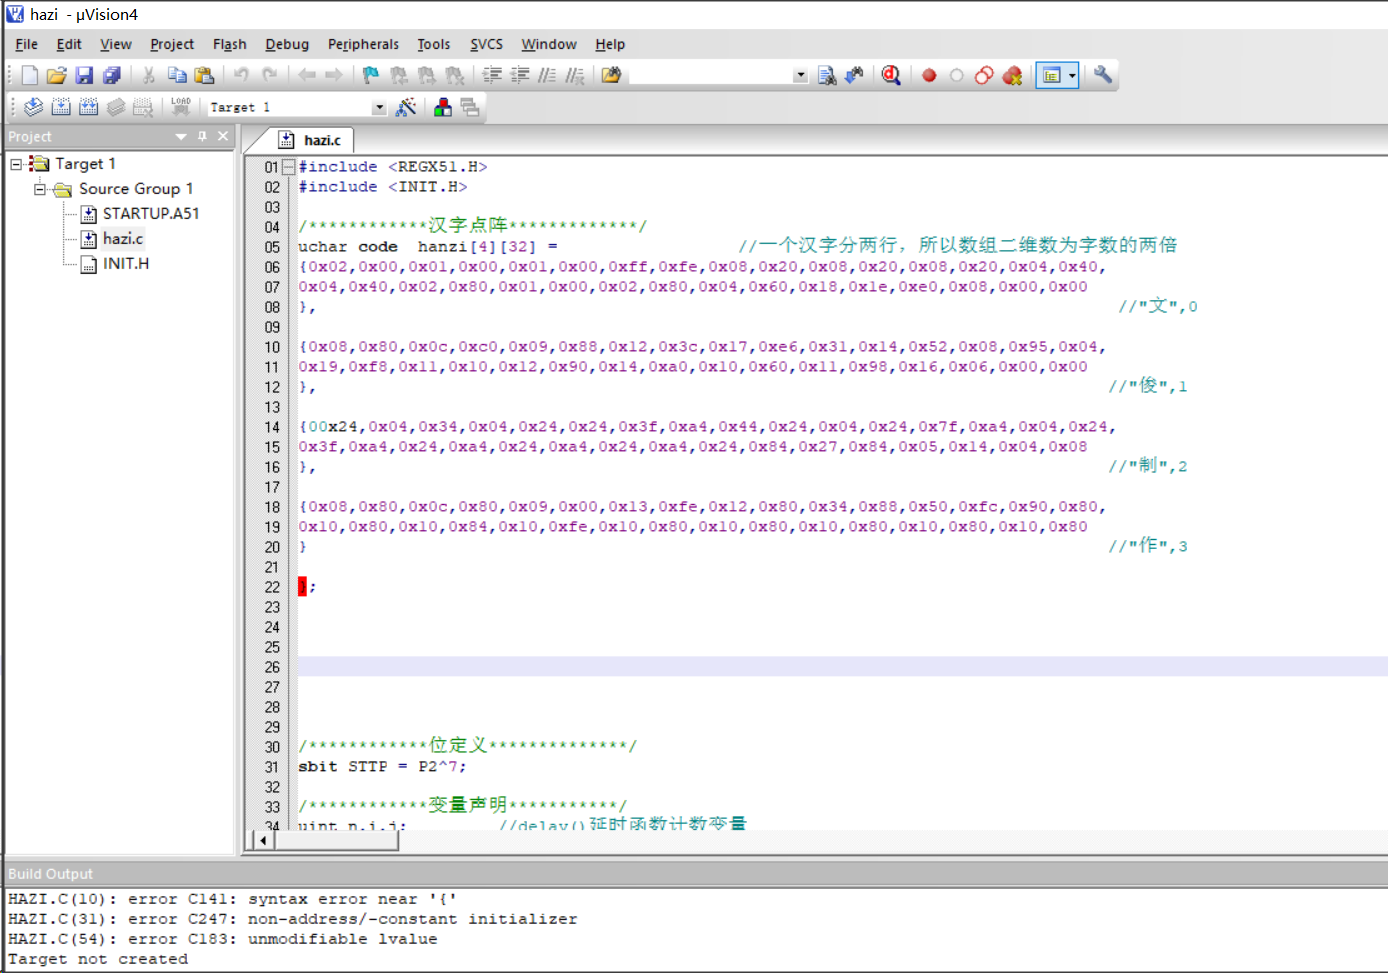
Task: Click the Build target icon
Action: tap(61, 107)
